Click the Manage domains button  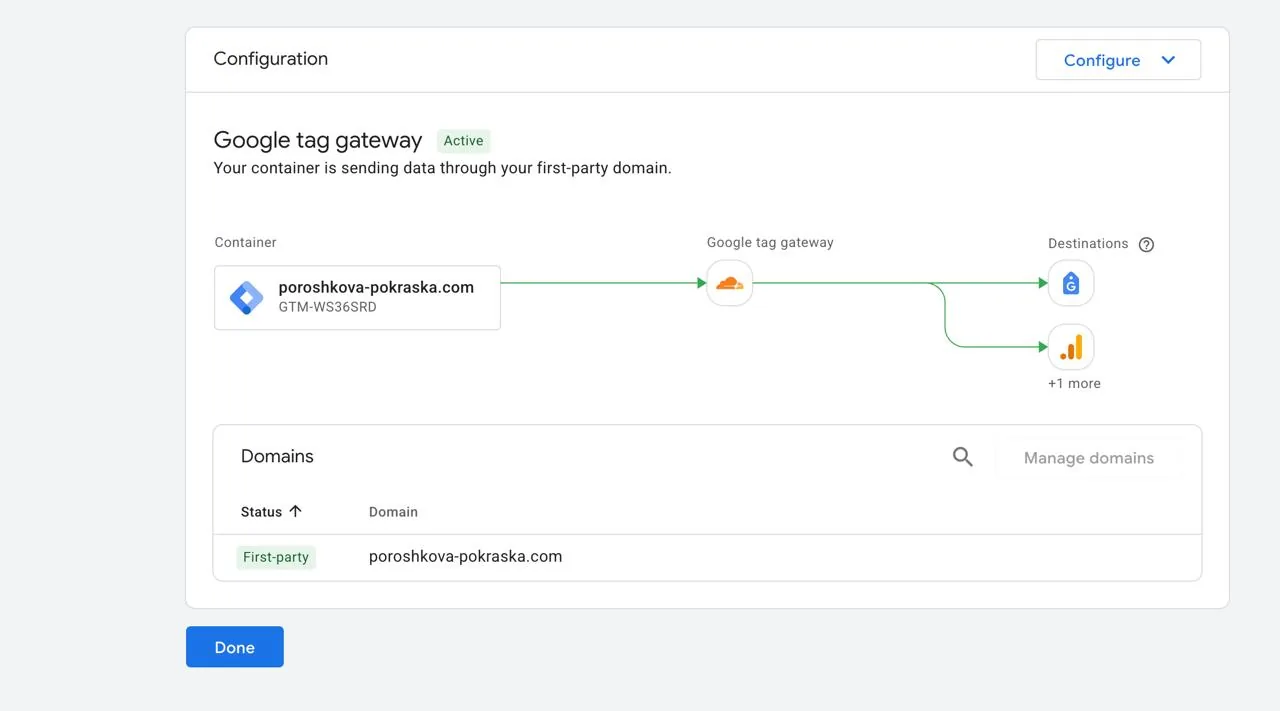point(1089,458)
